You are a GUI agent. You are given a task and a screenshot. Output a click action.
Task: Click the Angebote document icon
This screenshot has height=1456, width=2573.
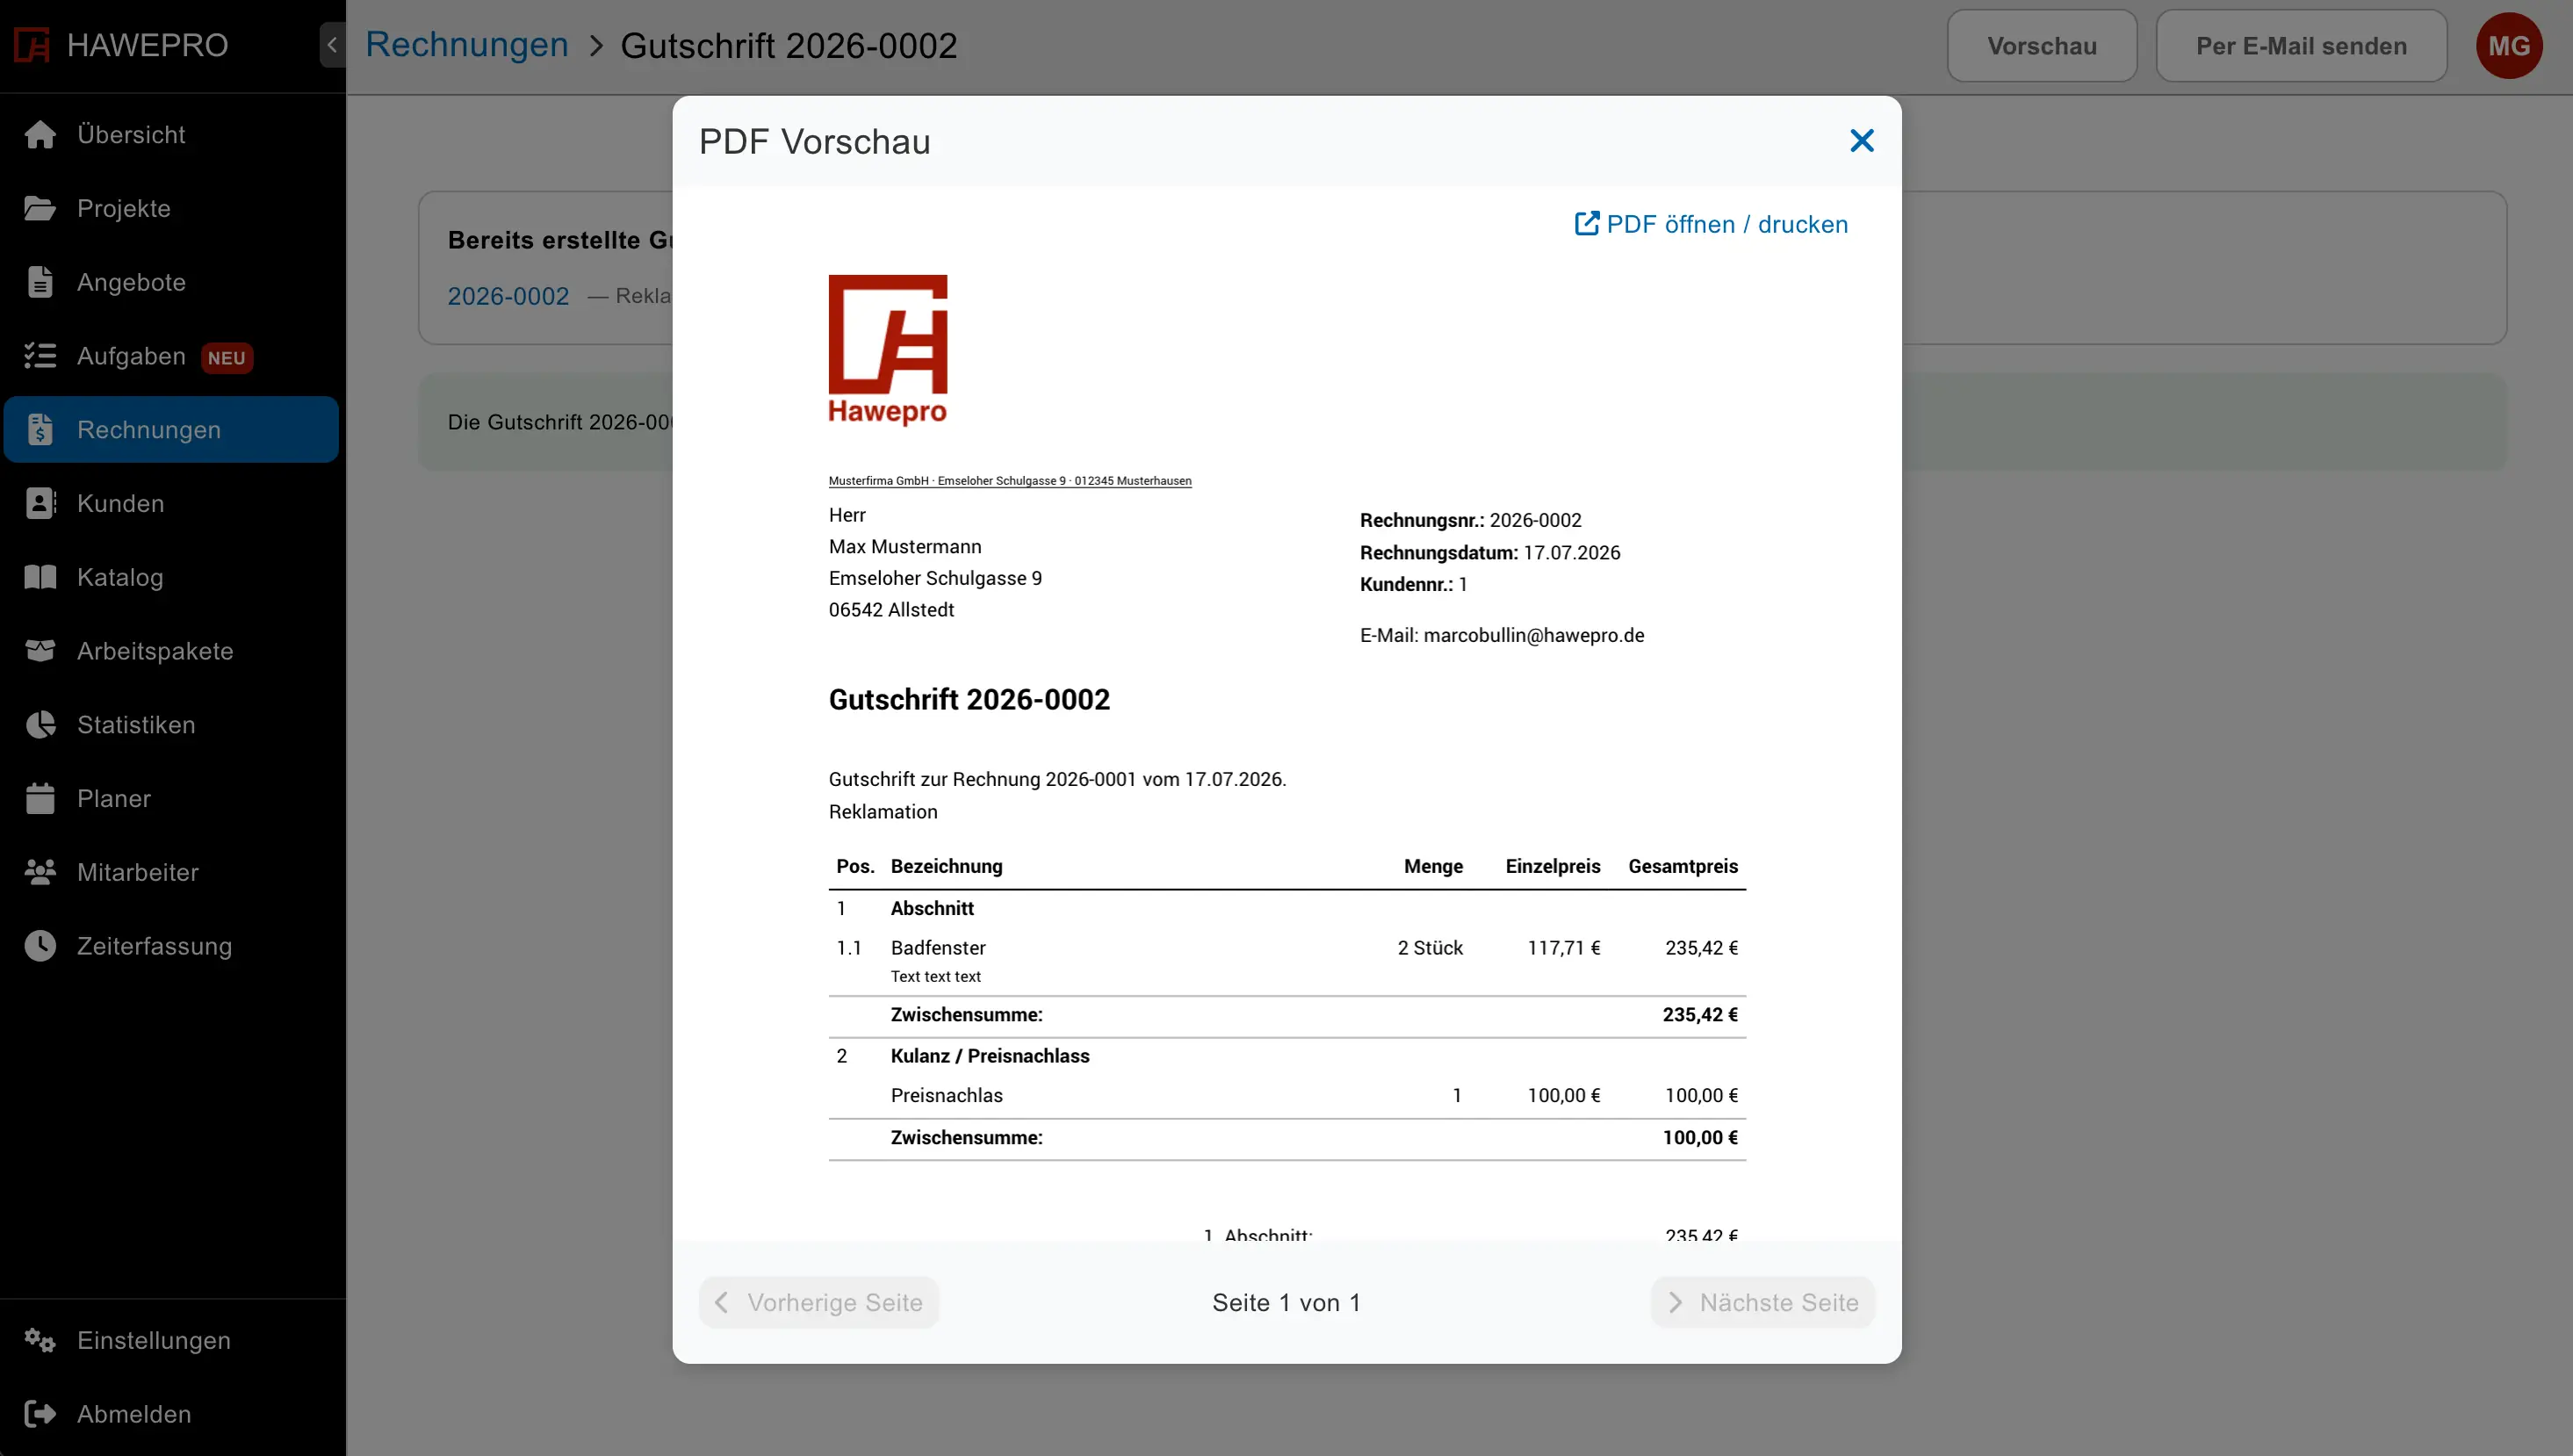coord(40,282)
